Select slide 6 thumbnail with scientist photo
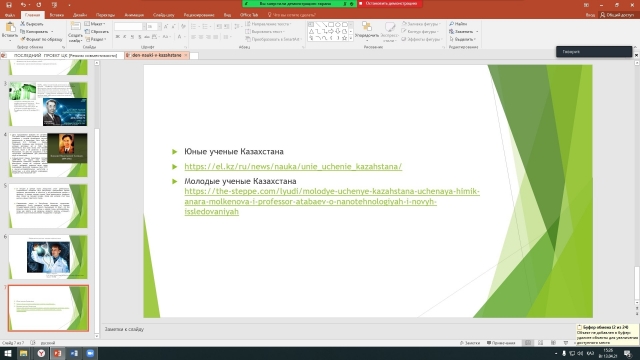Screen dimensions: 640x360 point(48,257)
